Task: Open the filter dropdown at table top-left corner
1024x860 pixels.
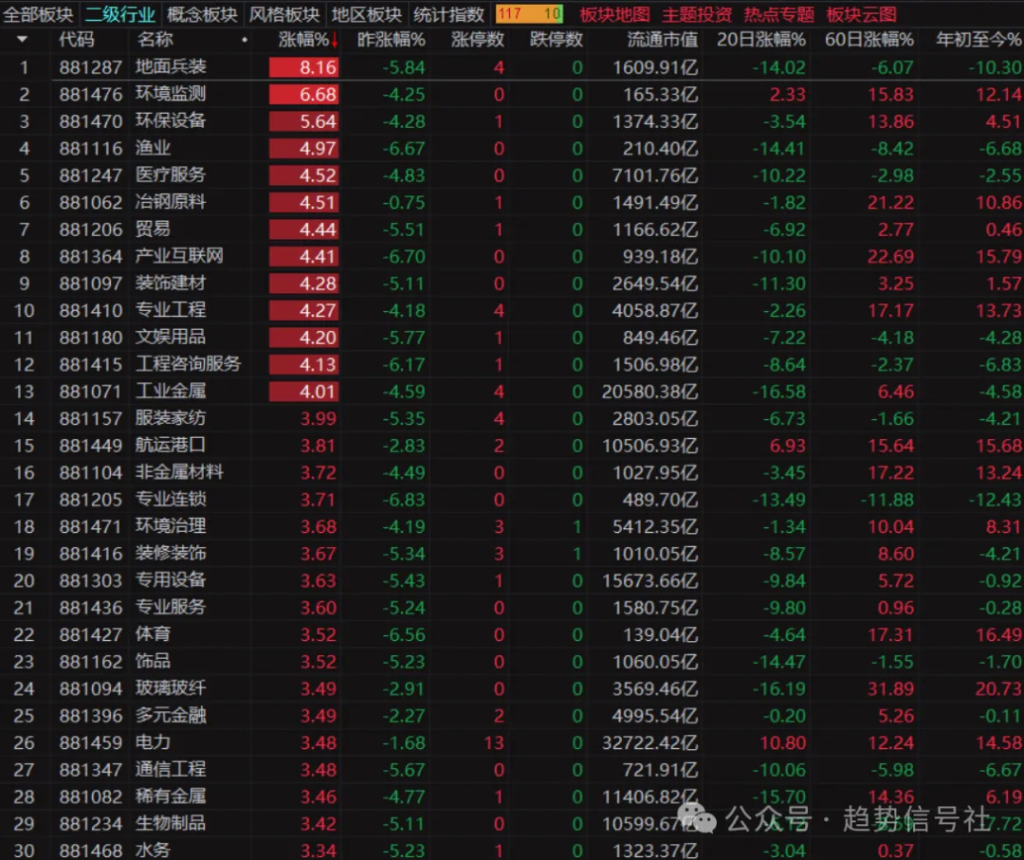Action: click(x=23, y=40)
